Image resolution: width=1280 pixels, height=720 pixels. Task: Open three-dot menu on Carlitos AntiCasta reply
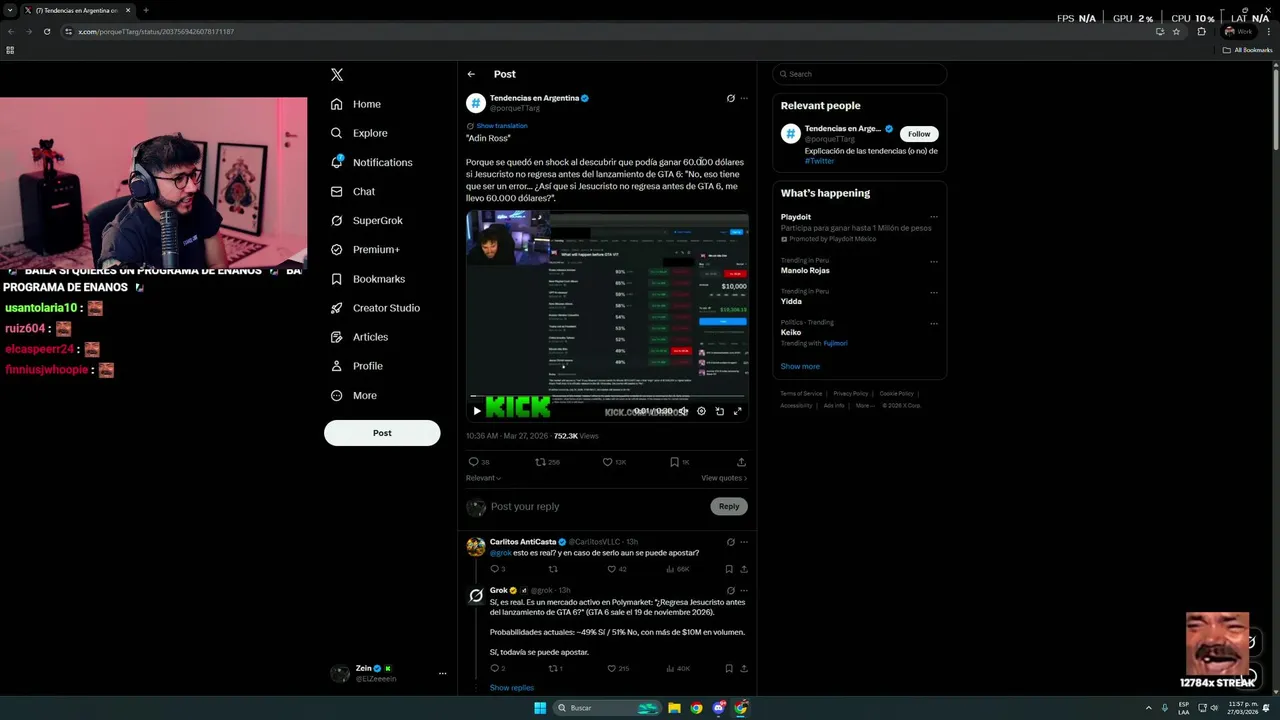click(x=744, y=542)
